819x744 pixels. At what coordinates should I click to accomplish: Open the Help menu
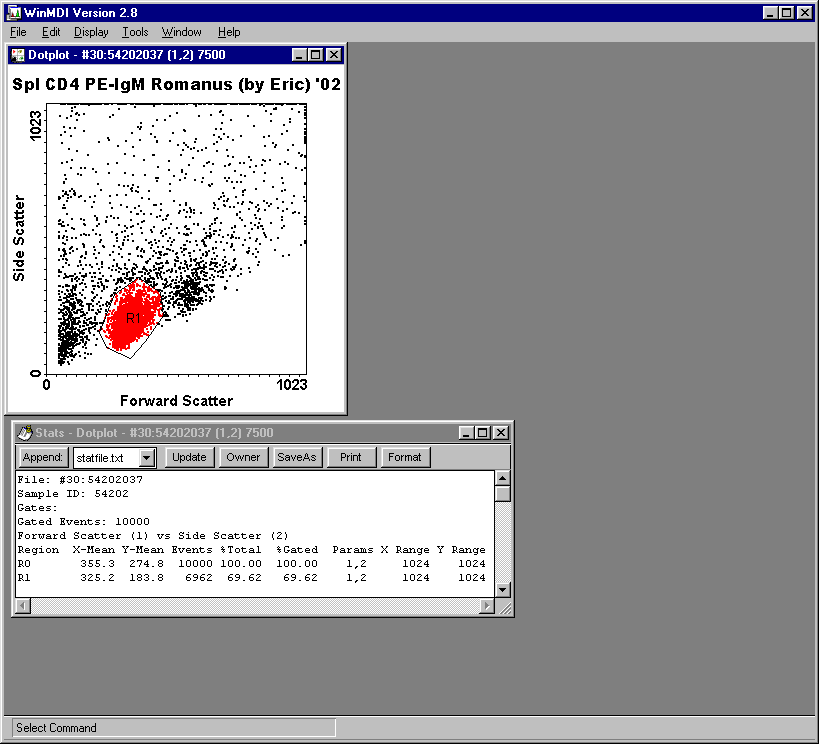[x=229, y=32]
